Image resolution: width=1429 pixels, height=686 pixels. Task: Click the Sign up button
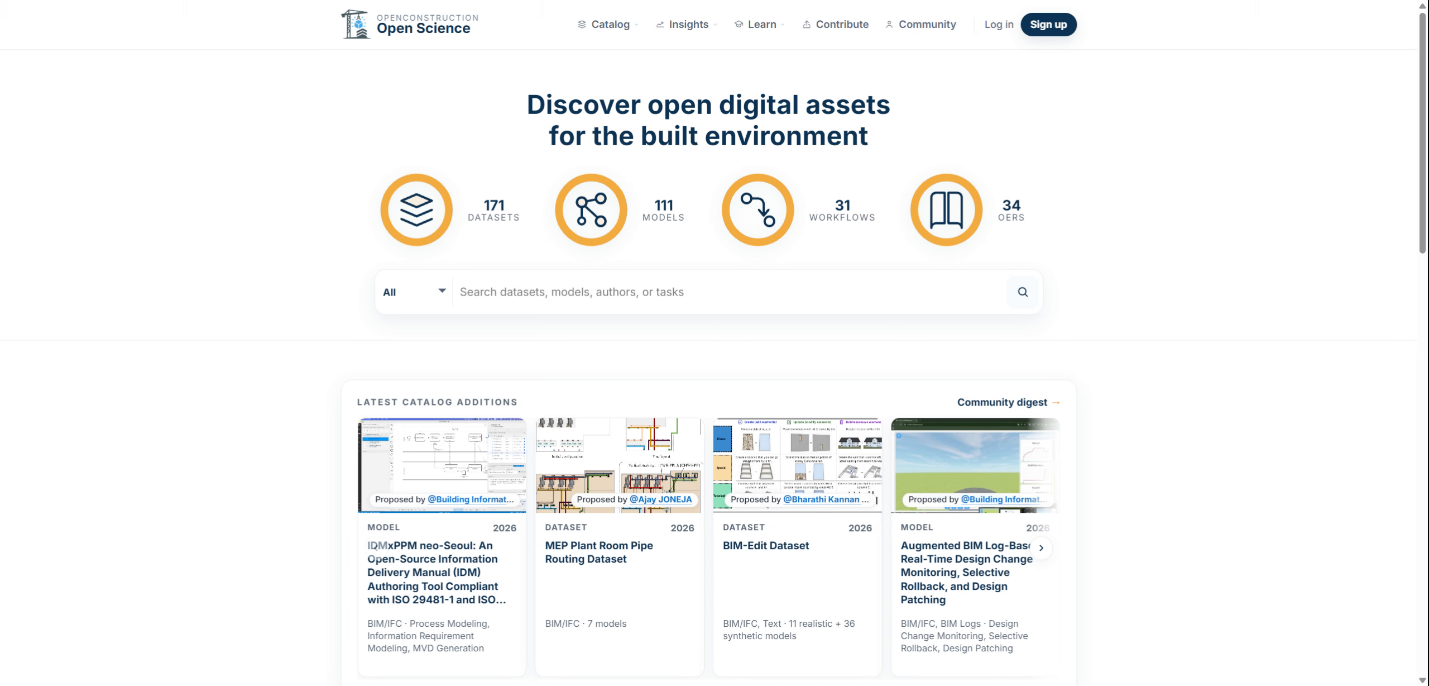click(1048, 24)
